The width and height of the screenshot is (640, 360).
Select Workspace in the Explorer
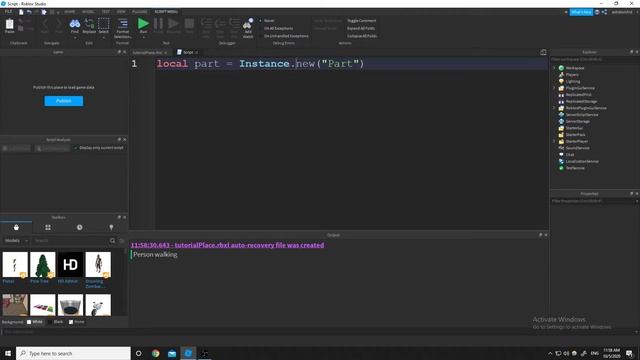[x=575, y=68]
